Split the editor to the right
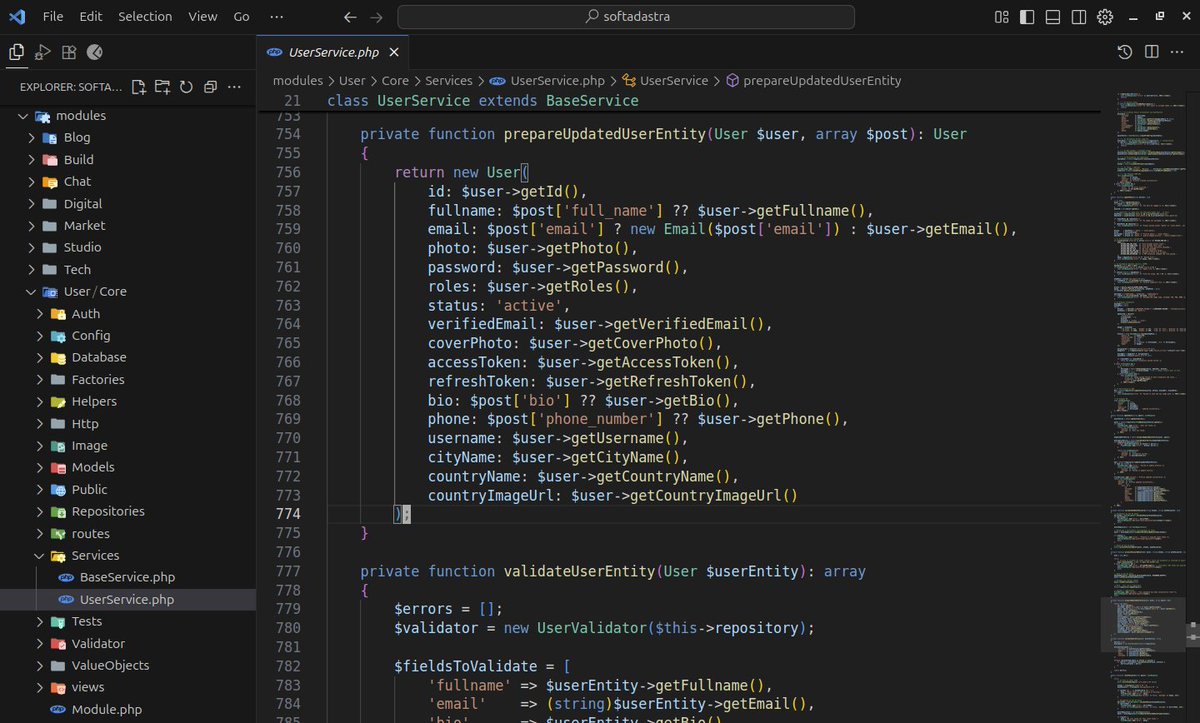Viewport: 1200px width, 723px height. (x=1152, y=52)
